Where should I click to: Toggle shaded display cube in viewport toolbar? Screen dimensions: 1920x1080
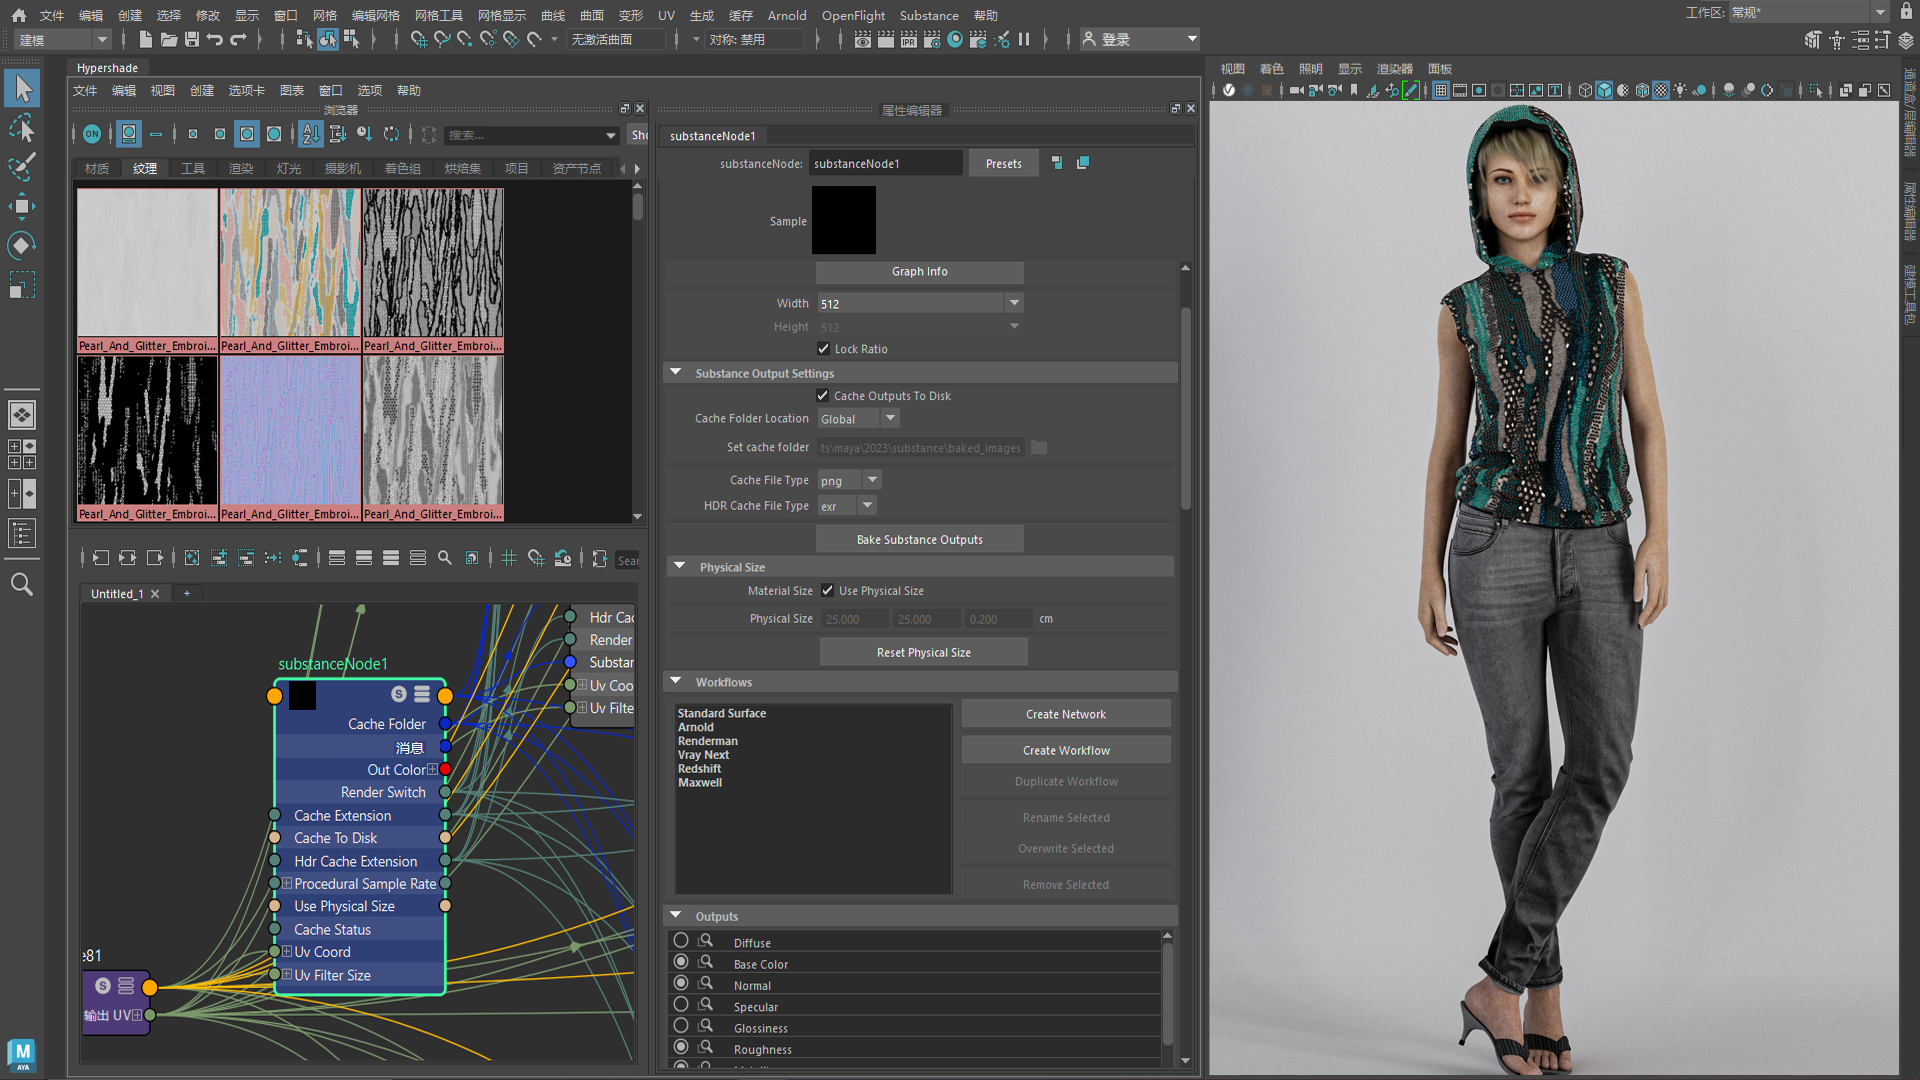click(1603, 89)
